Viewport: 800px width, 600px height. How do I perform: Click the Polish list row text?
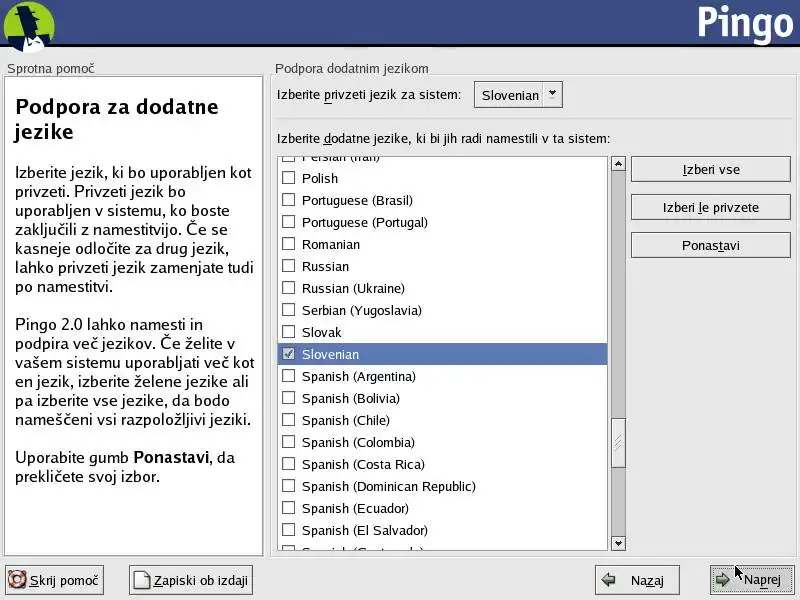[x=320, y=178]
